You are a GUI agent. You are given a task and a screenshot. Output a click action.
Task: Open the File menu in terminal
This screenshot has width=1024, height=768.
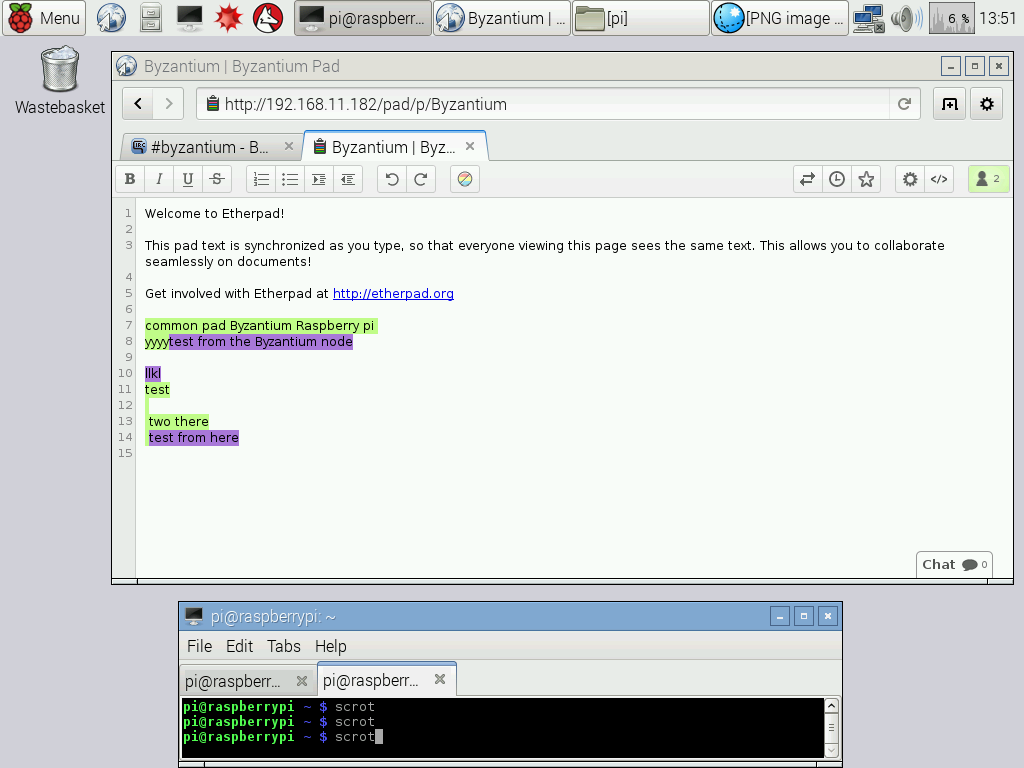point(199,646)
